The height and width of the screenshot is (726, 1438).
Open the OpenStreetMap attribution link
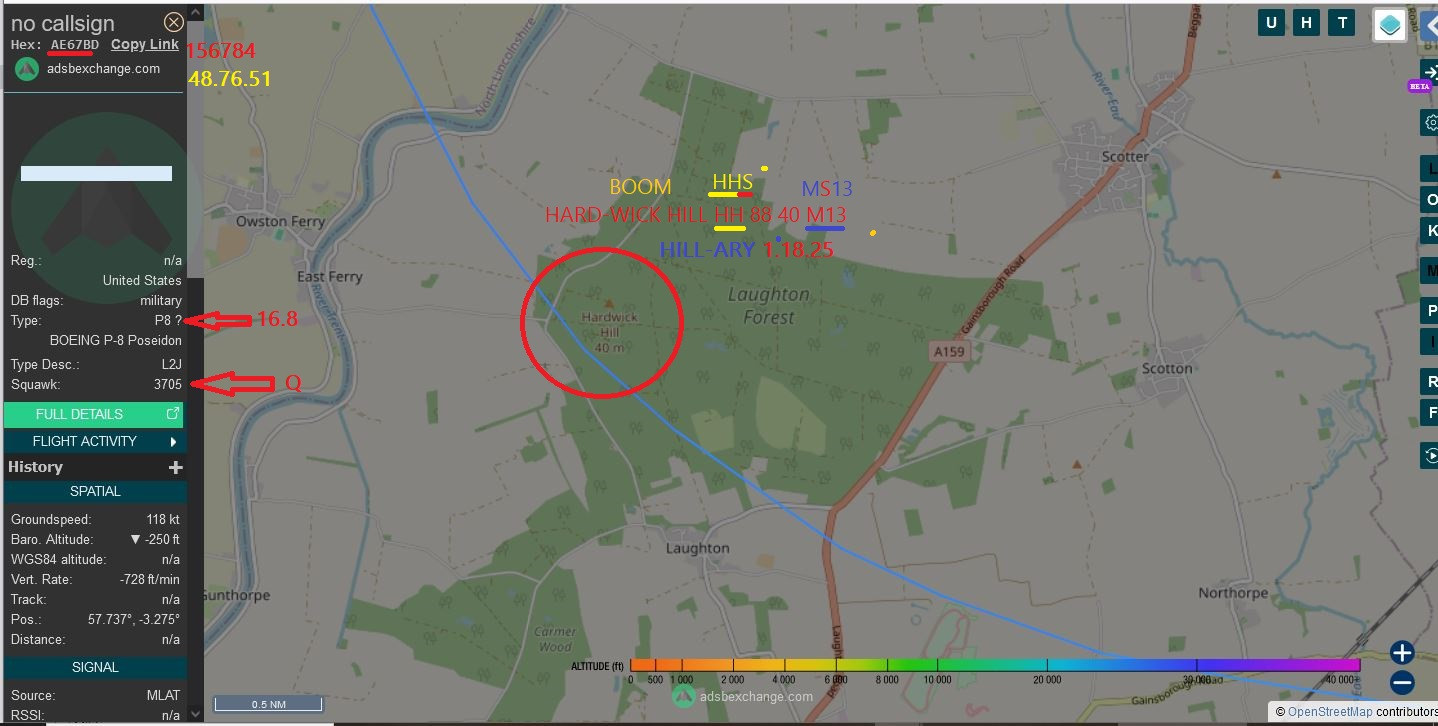coord(1329,712)
